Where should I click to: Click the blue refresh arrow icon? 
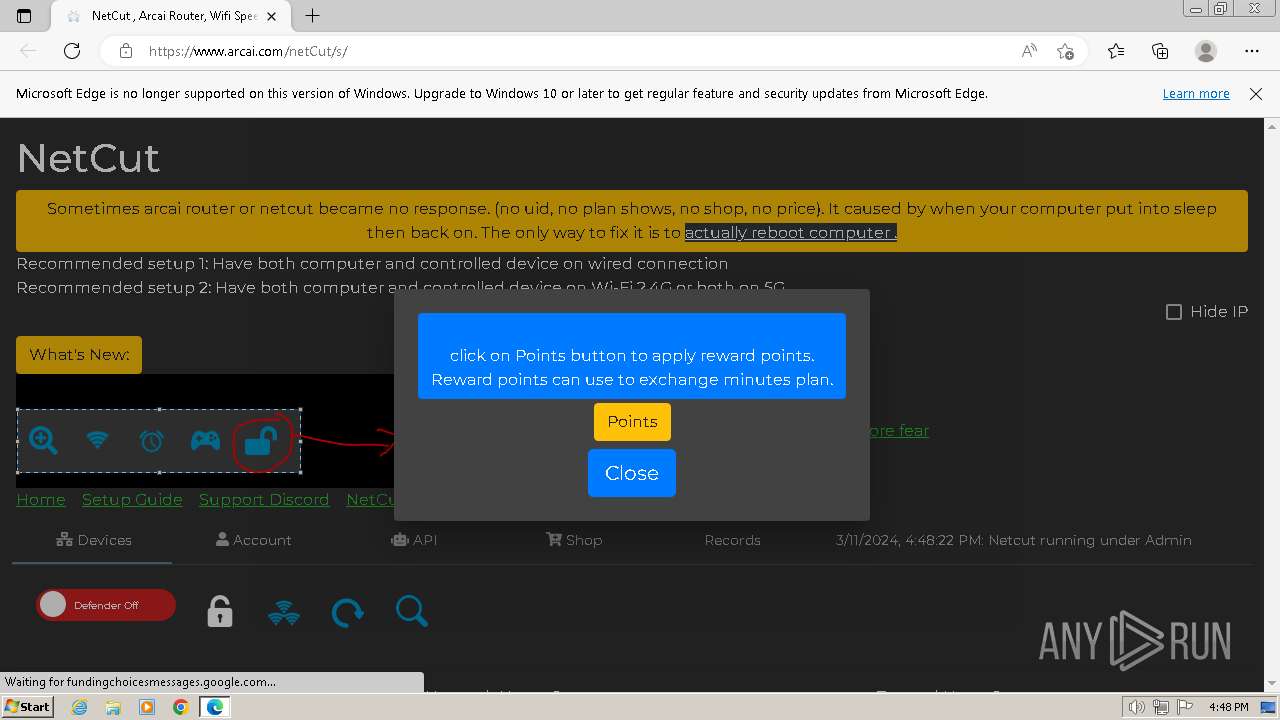(348, 612)
